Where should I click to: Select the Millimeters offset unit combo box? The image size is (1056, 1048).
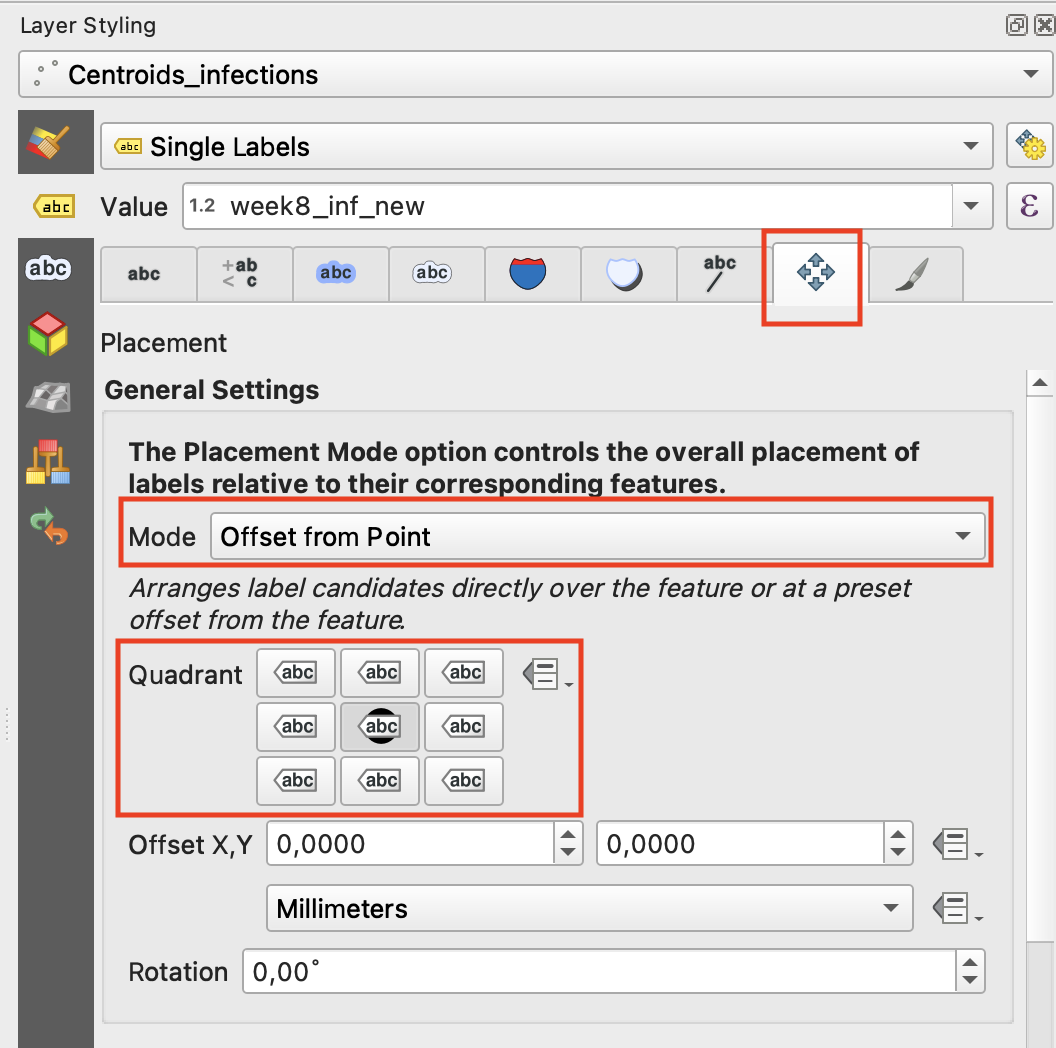tap(589, 909)
